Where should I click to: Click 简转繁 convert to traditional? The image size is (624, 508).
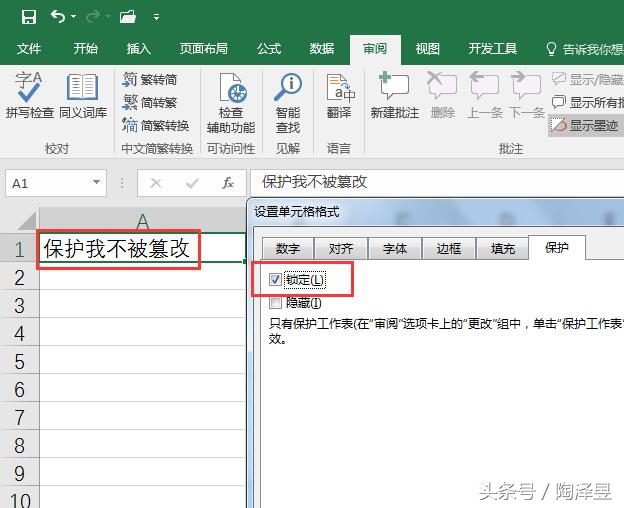(150, 103)
